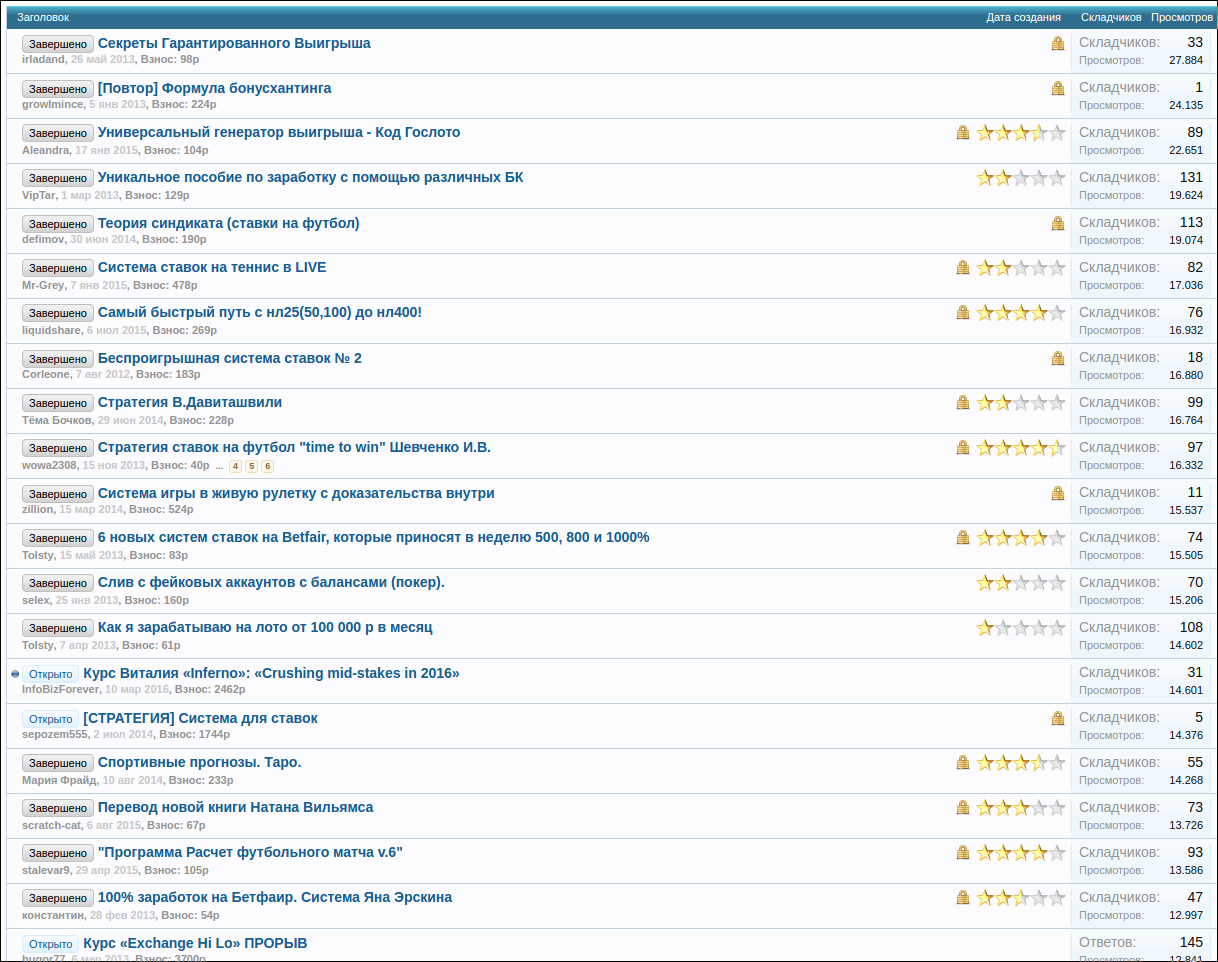The image size is (1218, 962).
Task: Sort threads by Дата создания column
Action: pyautogui.click(x=1023, y=17)
